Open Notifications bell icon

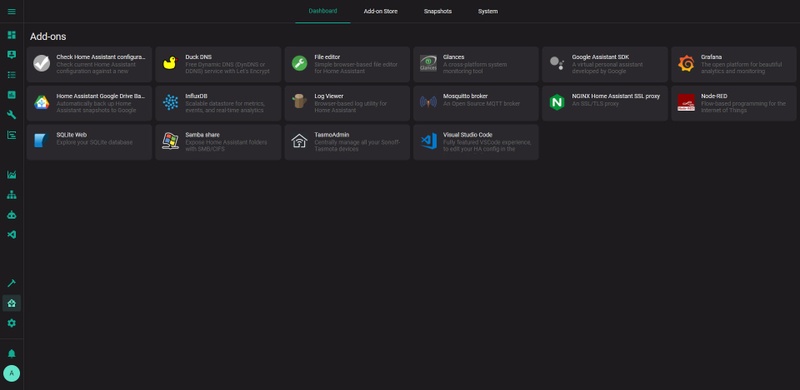[x=11, y=354]
